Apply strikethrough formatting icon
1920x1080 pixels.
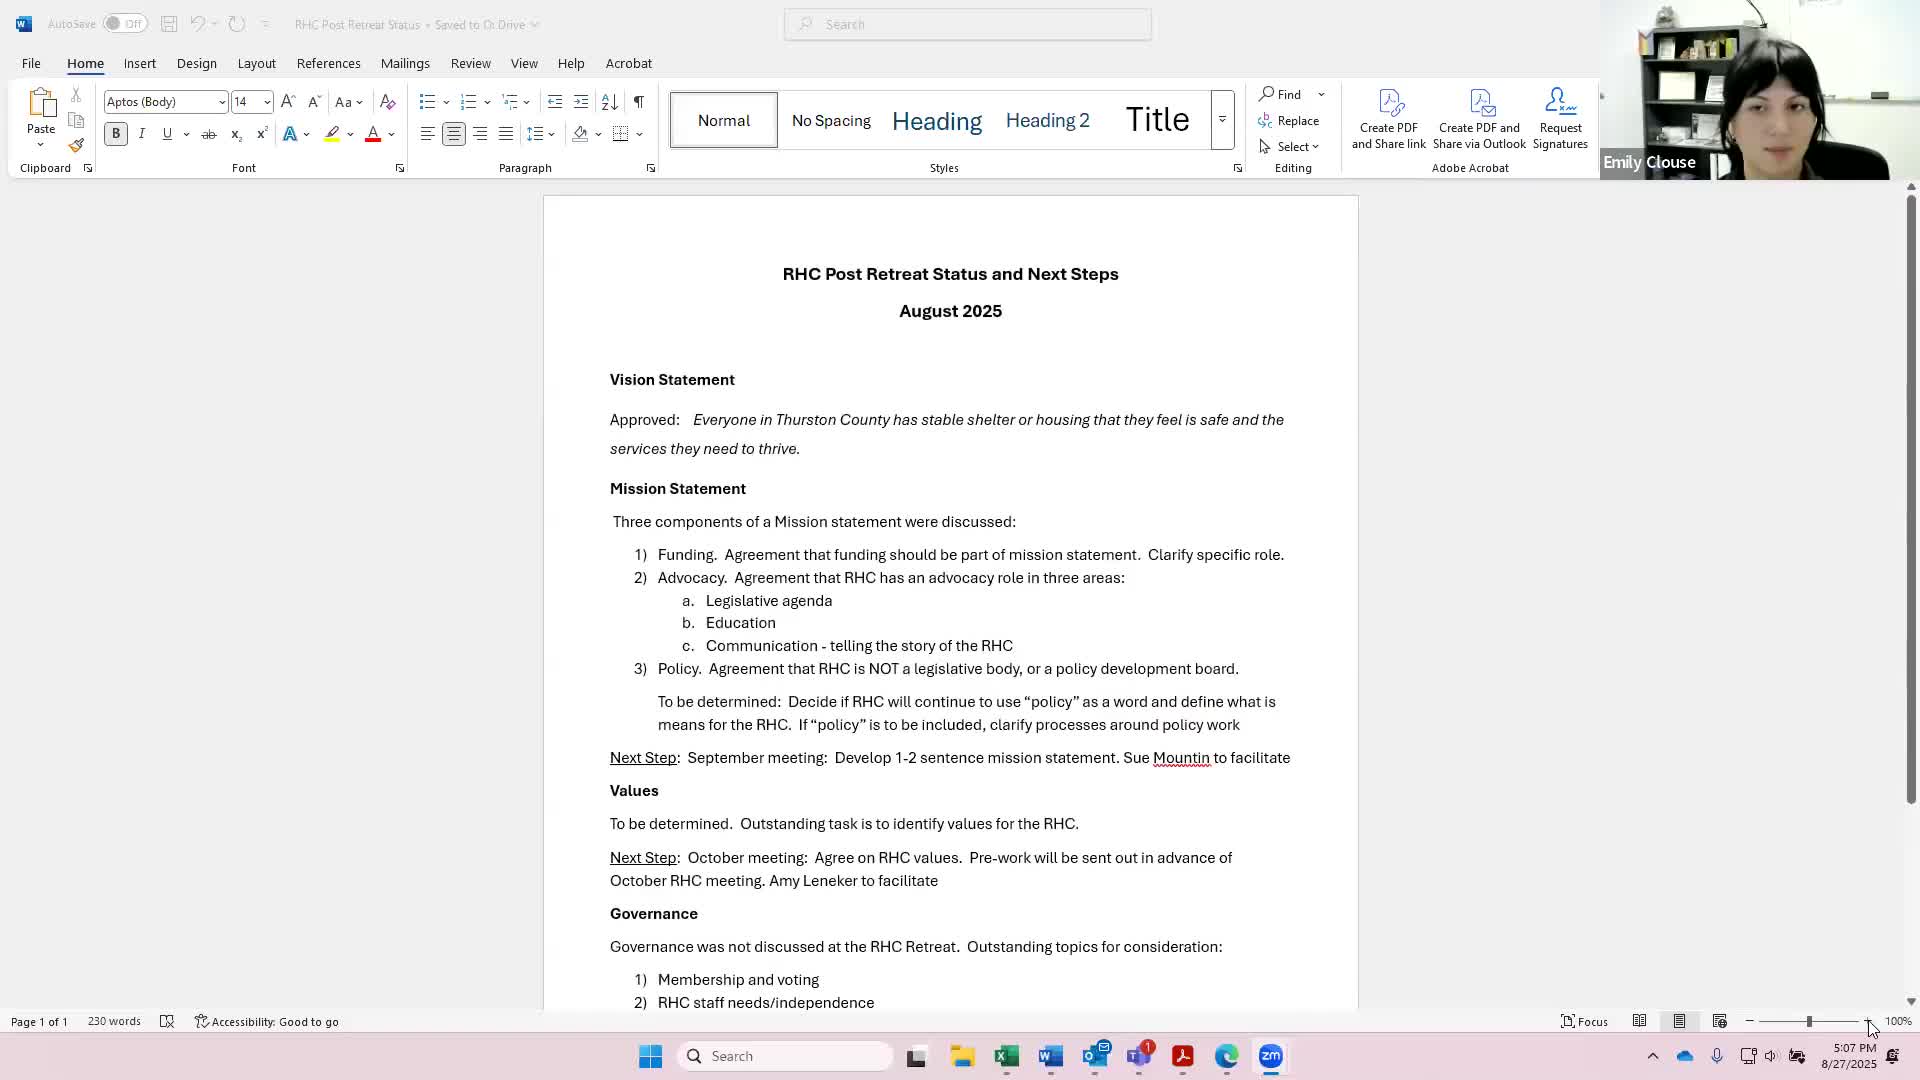[208, 134]
